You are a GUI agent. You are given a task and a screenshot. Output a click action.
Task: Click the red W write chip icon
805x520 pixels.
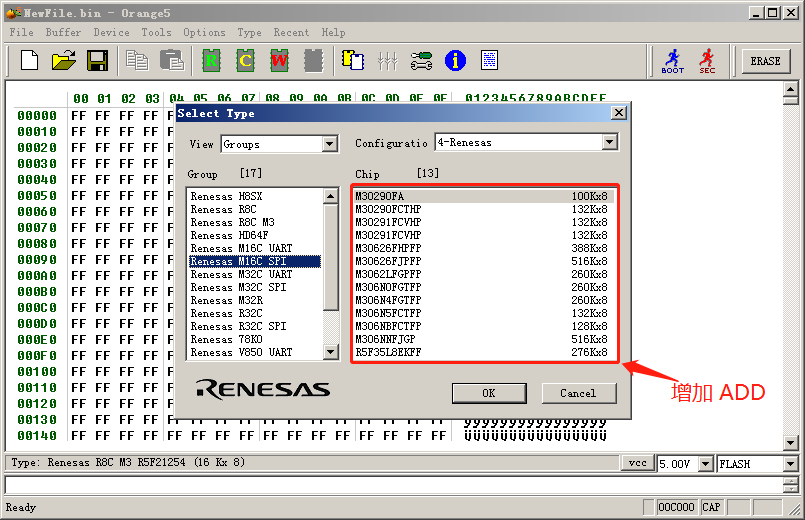click(279, 61)
